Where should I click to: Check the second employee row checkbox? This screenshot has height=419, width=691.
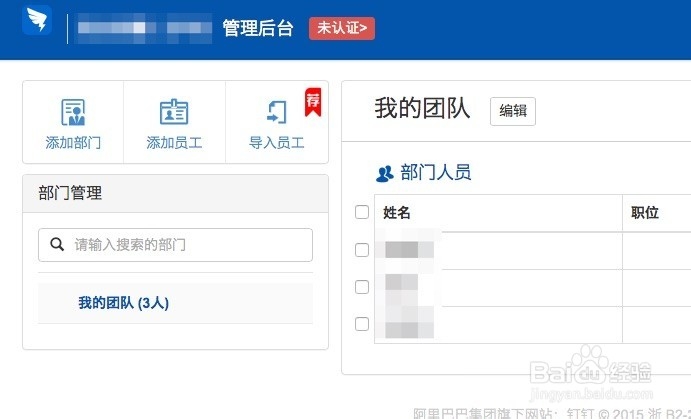pos(362,287)
